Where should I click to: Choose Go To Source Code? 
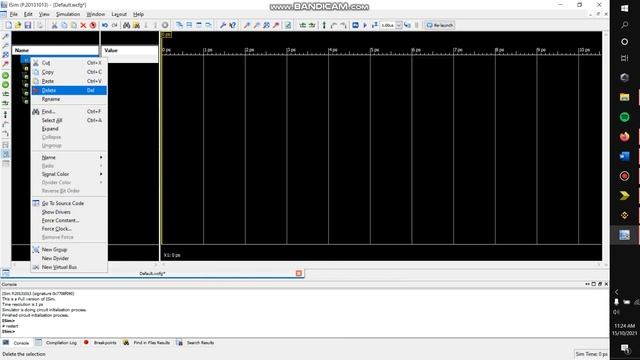click(x=69, y=203)
